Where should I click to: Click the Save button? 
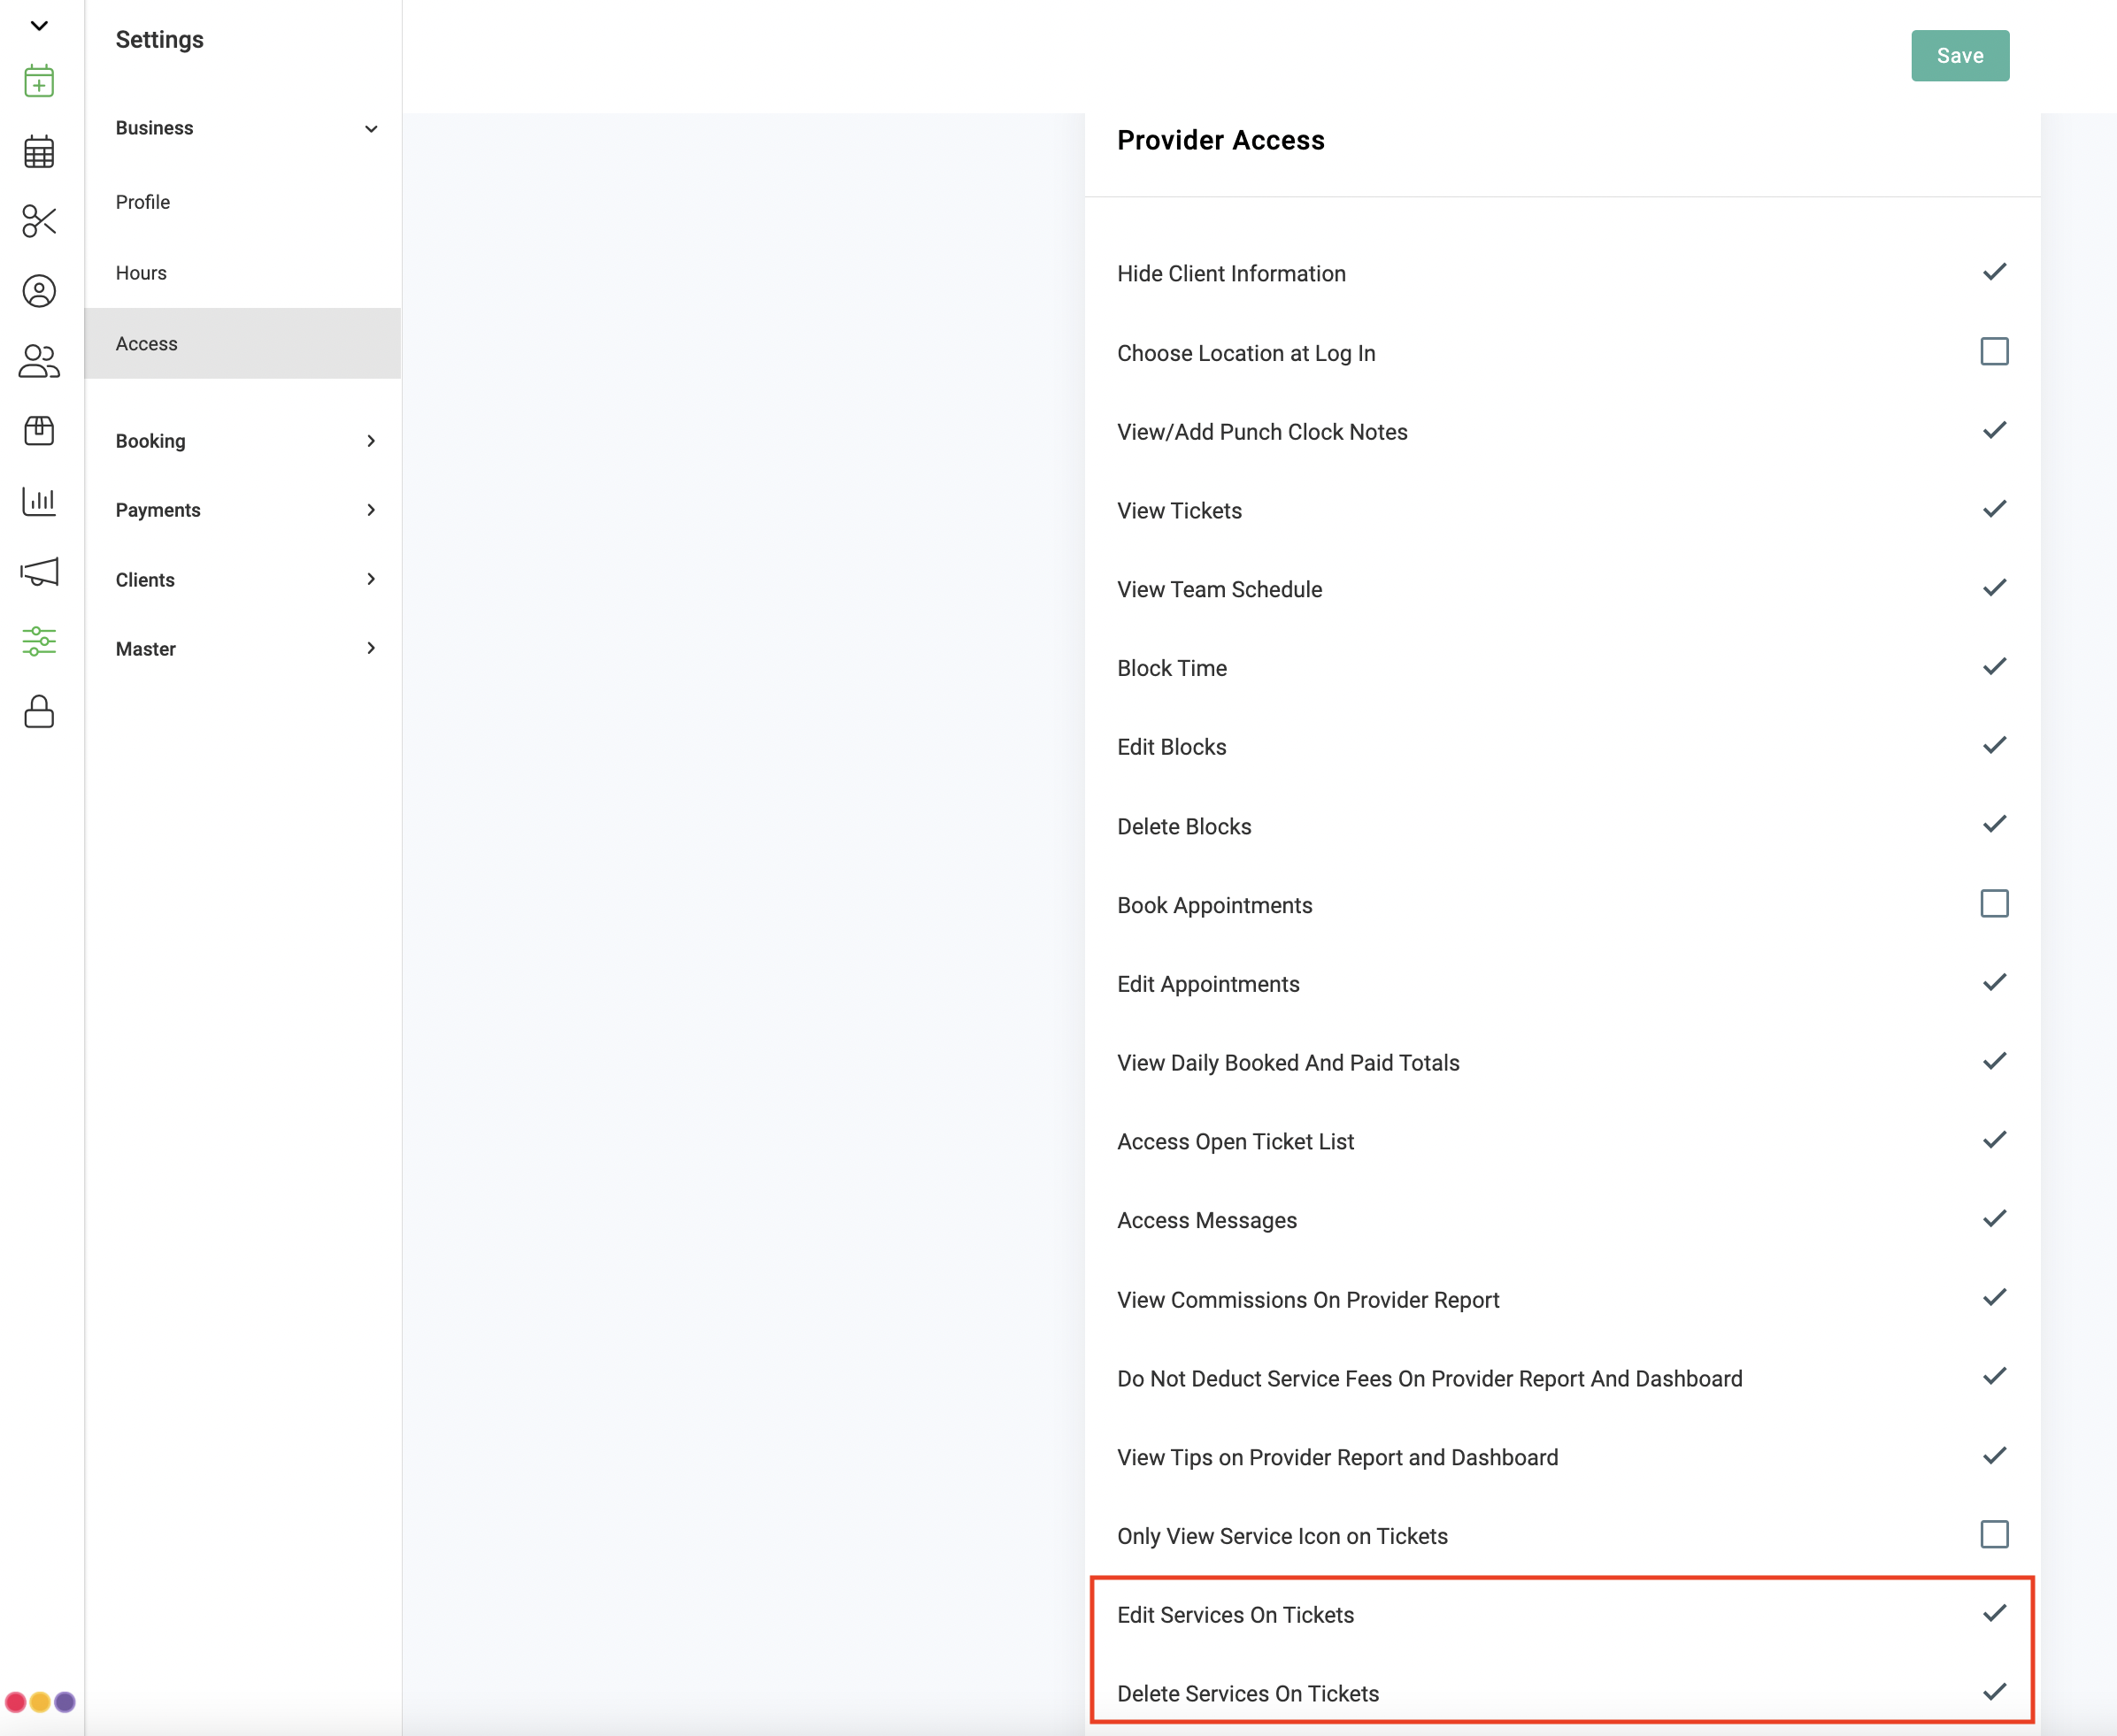1960,56
